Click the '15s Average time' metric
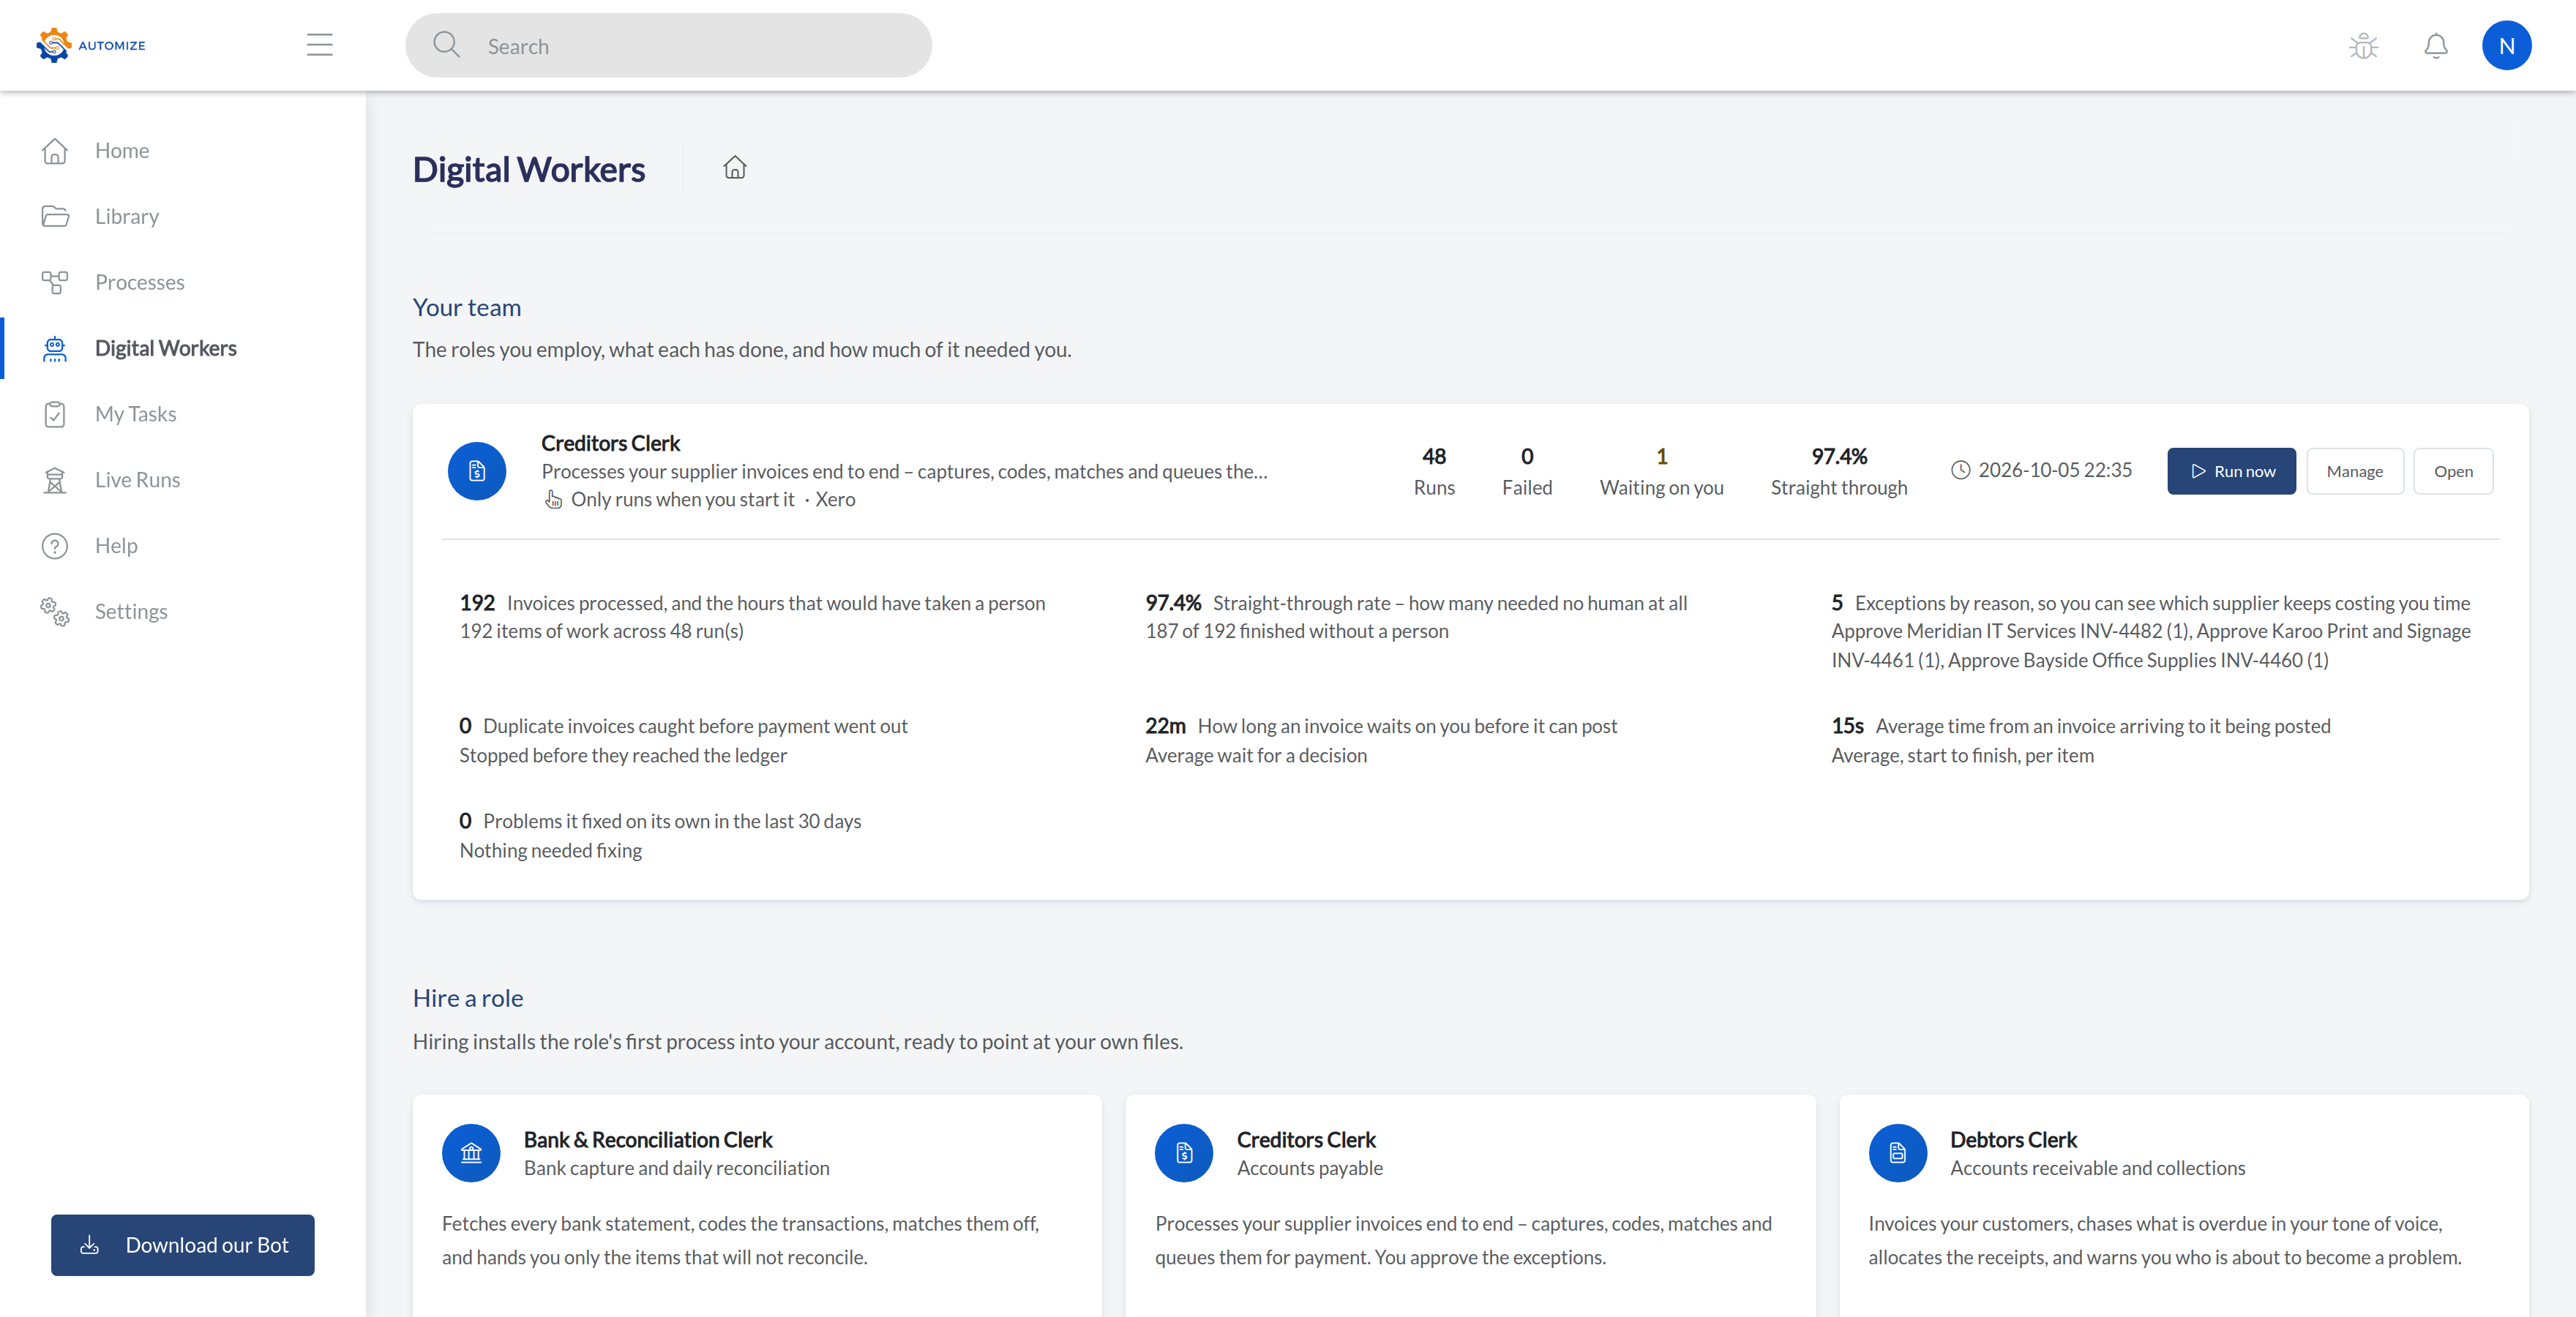This screenshot has width=2576, height=1317. (x=2080, y=740)
